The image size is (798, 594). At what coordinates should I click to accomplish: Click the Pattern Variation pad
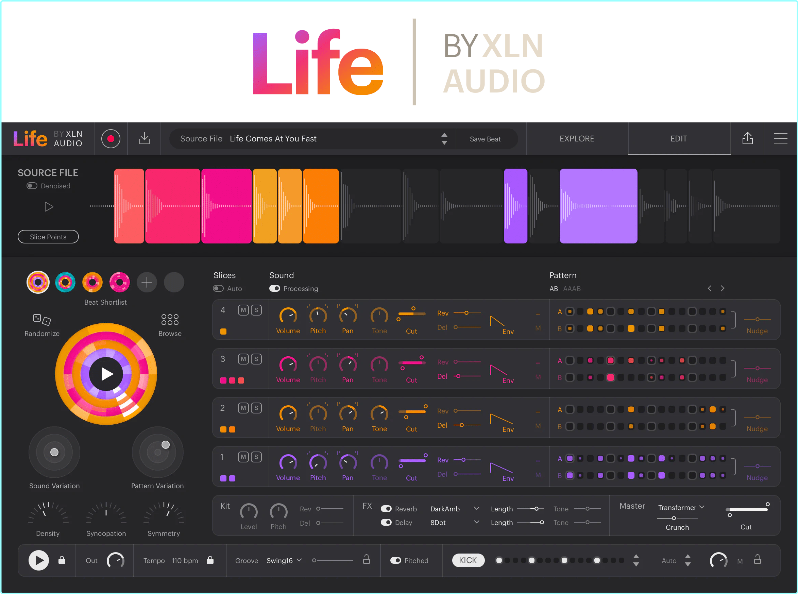[158, 452]
